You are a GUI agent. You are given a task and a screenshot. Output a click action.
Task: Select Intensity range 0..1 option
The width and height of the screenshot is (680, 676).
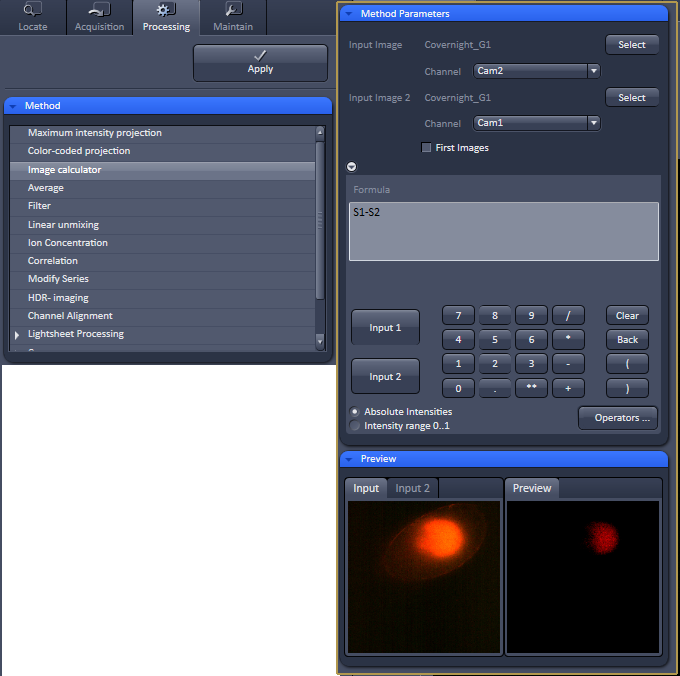[355, 426]
